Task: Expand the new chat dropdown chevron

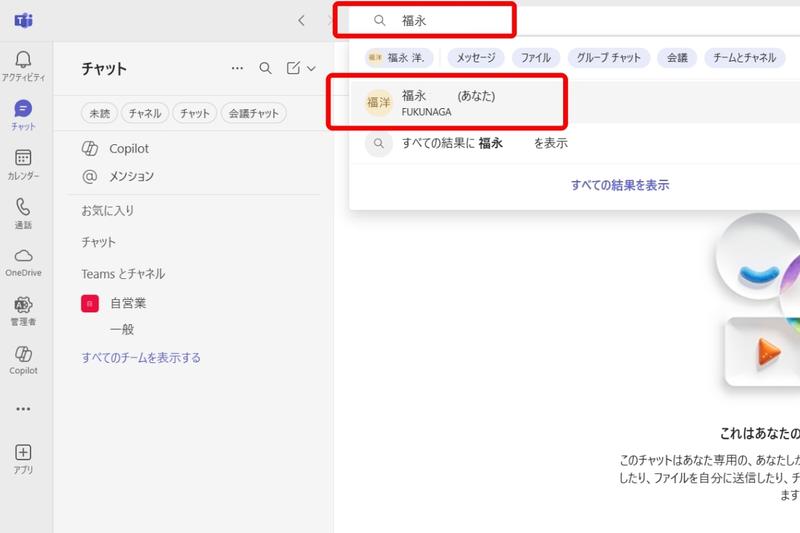Action: pyautogui.click(x=311, y=68)
